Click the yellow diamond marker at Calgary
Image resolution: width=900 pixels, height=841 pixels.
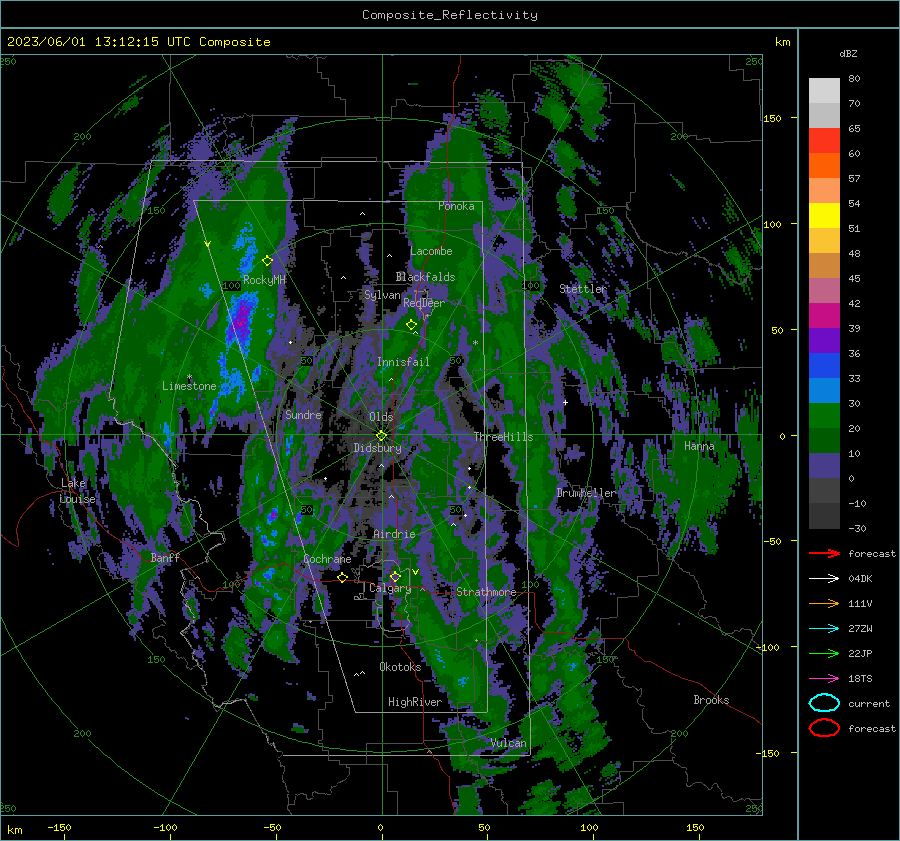(x=395, y=576)
